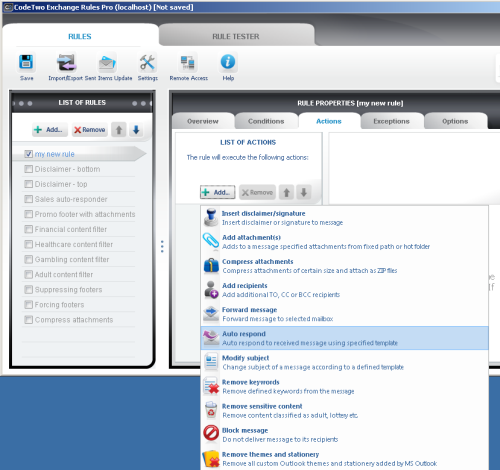500x470 pixels.
Task: Click the Modify subject document icon
Action: tap(211, 362)
